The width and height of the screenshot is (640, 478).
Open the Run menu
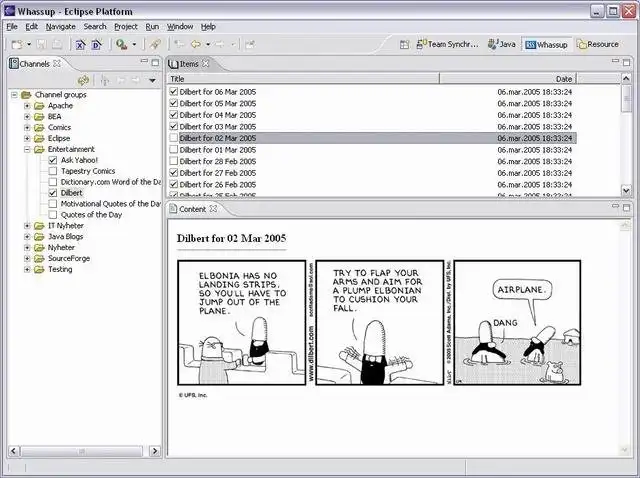[152, 27]
